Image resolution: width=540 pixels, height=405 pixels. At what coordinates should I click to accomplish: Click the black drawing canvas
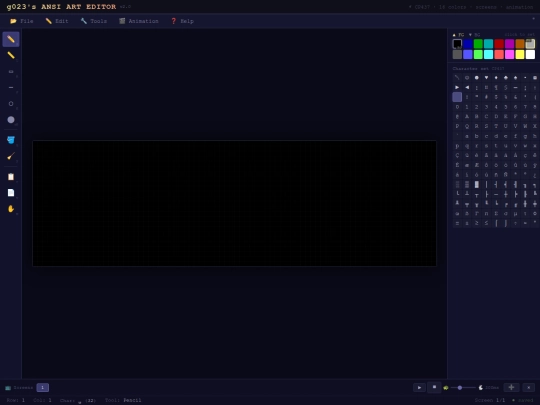click(235, 203)
